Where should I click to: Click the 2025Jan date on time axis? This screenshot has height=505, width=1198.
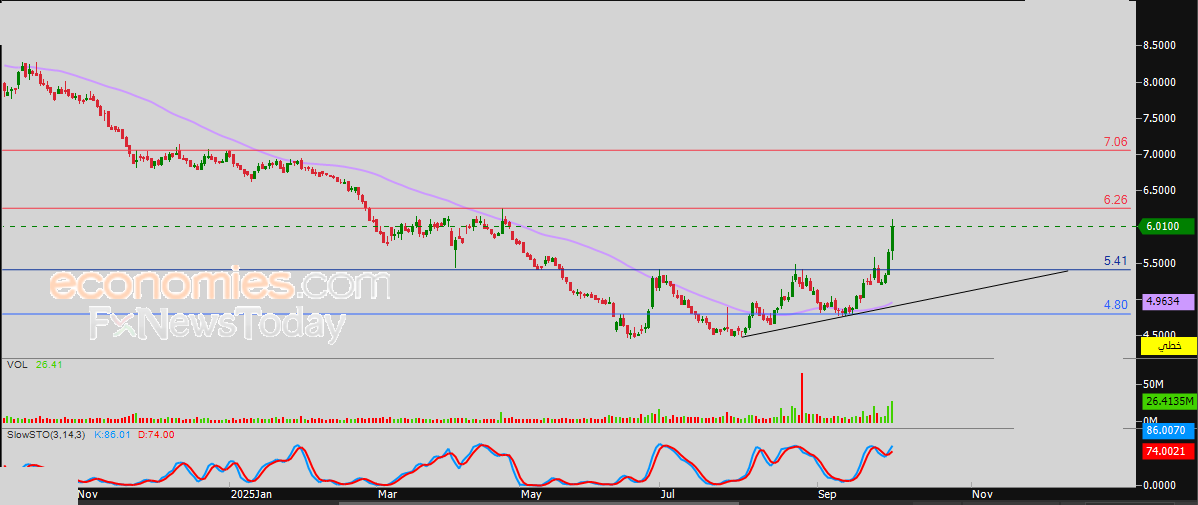coord(250,494)
